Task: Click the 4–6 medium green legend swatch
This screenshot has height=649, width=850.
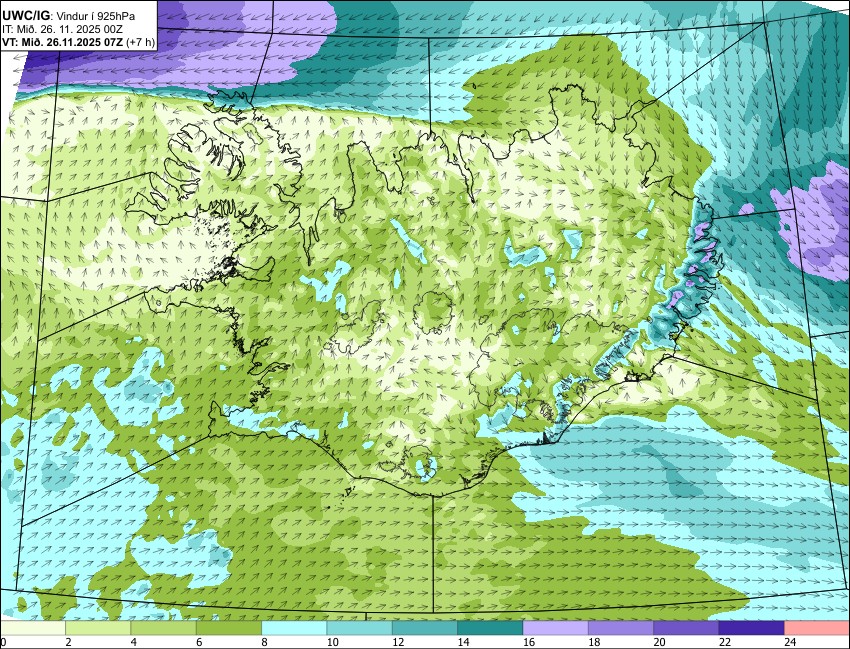Action: (x=163, y=628)
